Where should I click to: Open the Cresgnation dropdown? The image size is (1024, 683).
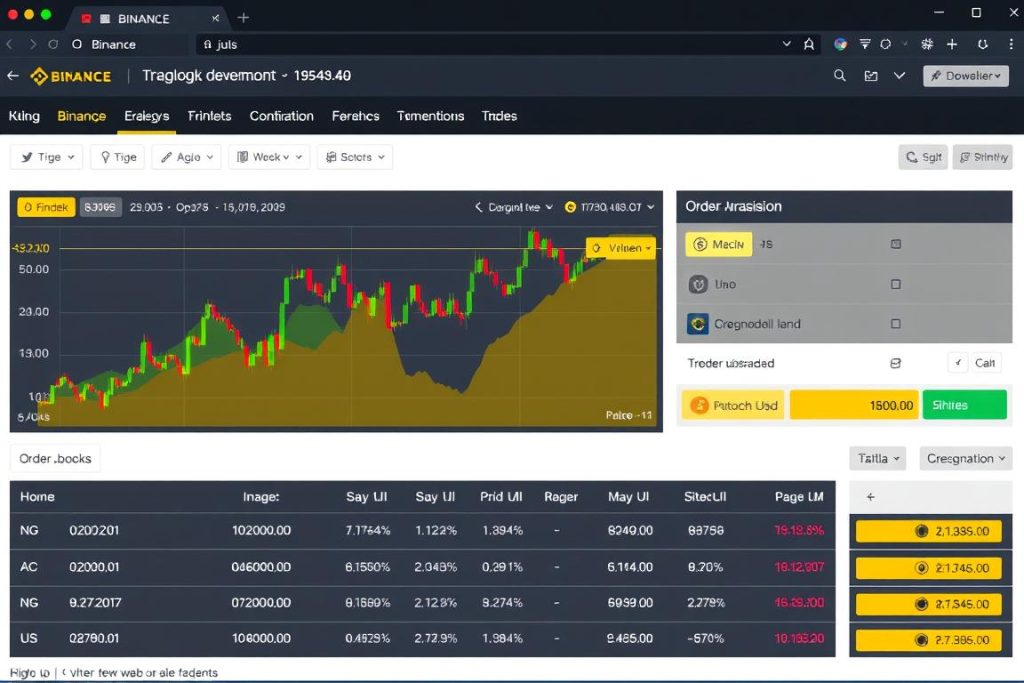click(x=965, y=458)
